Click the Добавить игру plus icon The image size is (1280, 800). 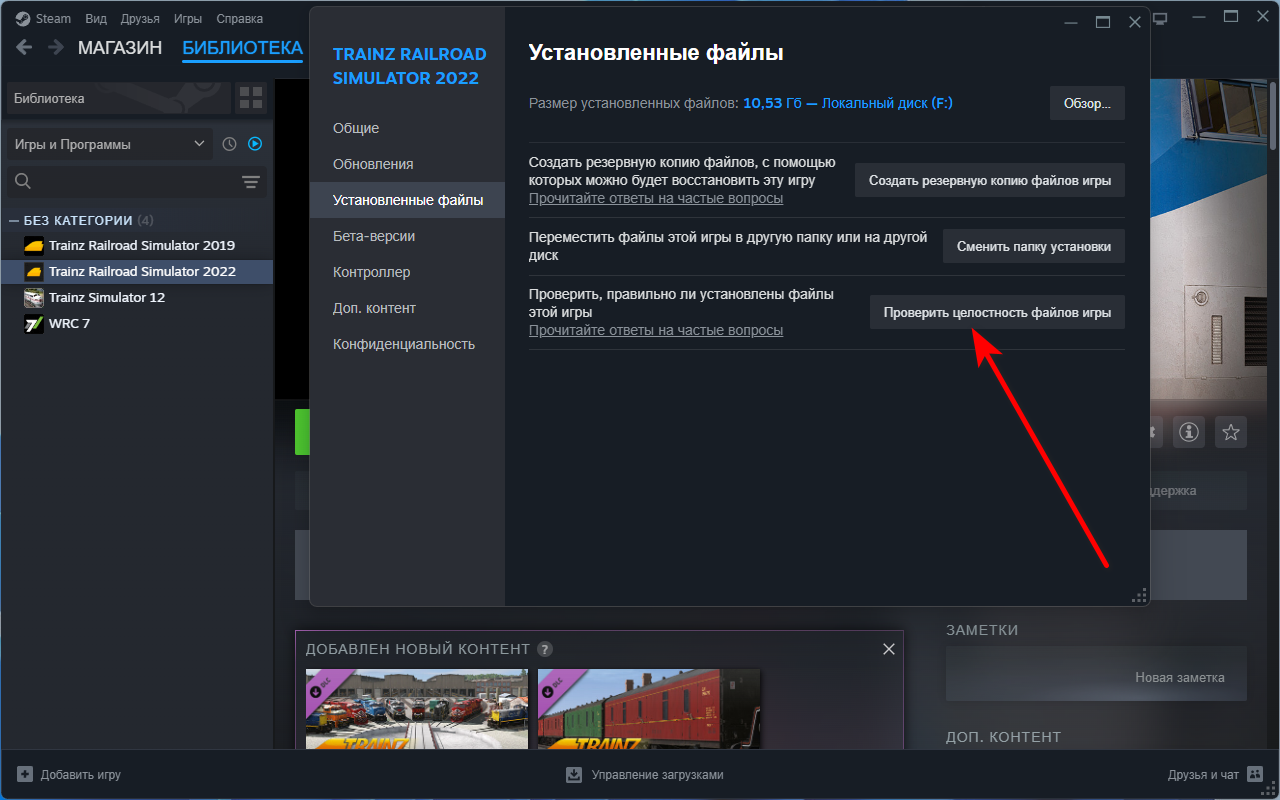click(x=25, y=775)
